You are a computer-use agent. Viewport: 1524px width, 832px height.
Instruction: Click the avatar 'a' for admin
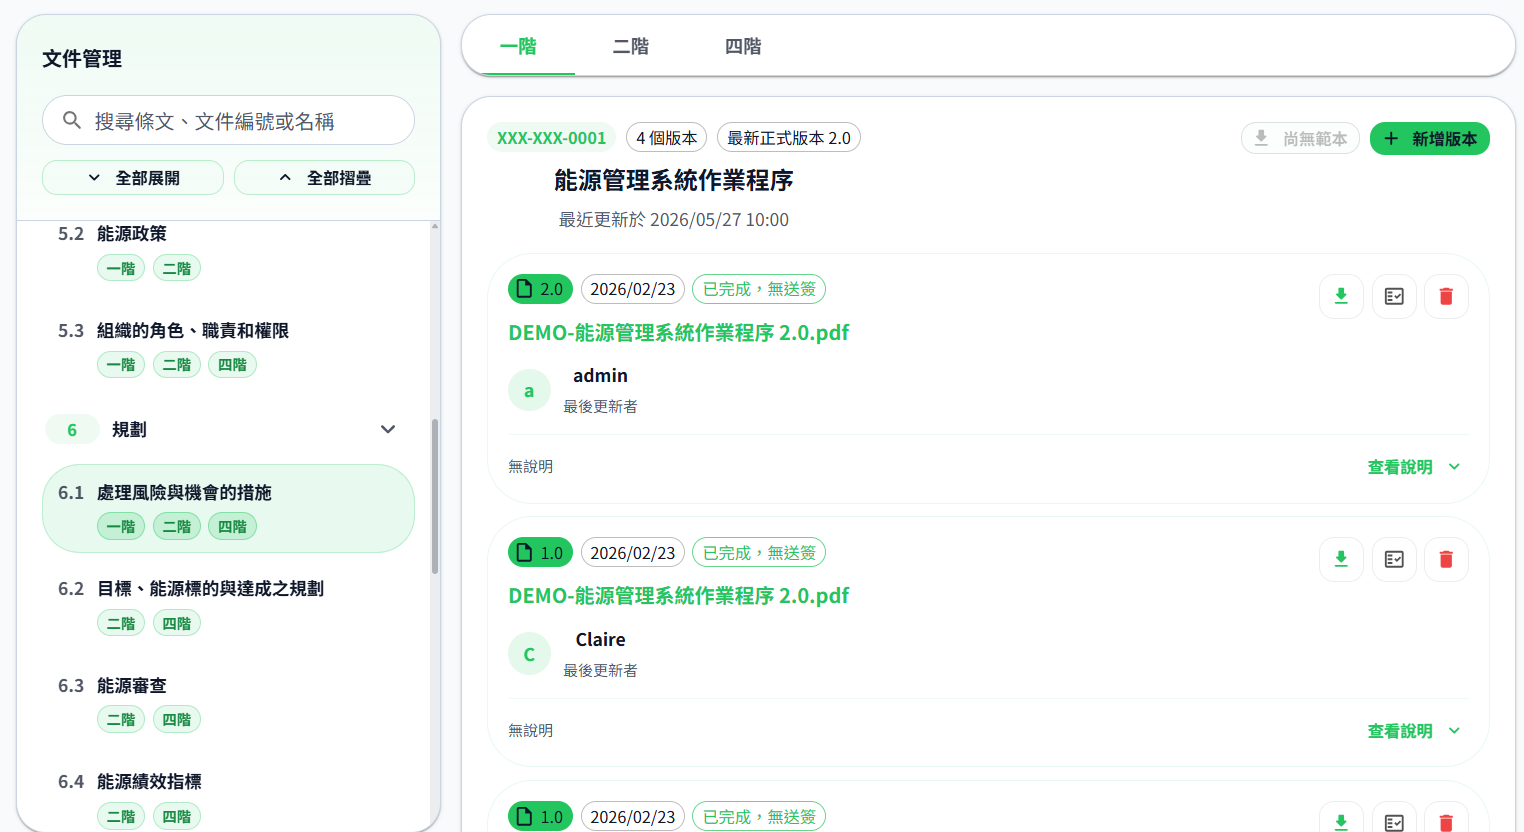[529, 391]
